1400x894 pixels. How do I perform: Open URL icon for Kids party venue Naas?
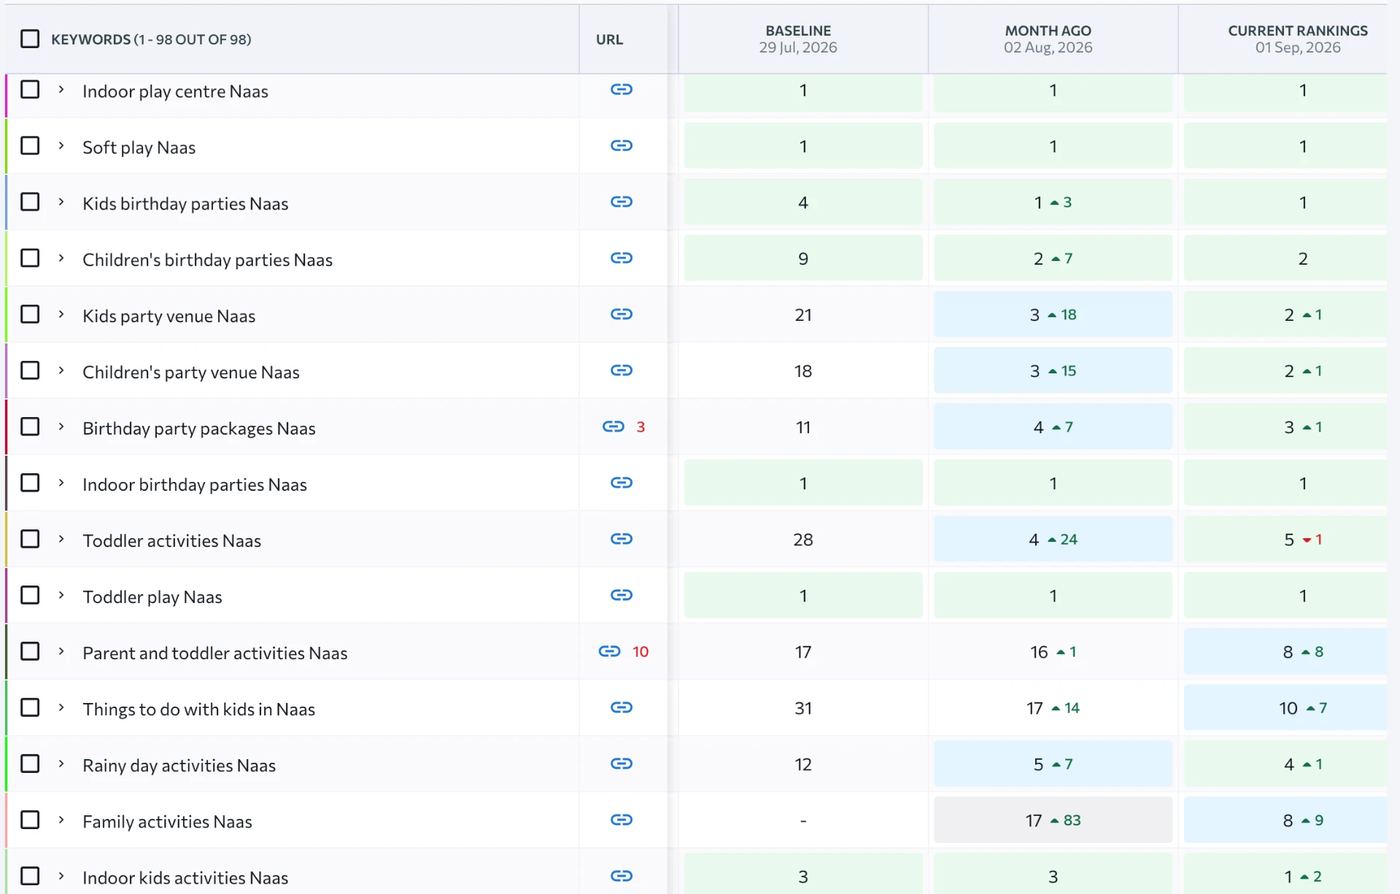(x=621, y=314)
